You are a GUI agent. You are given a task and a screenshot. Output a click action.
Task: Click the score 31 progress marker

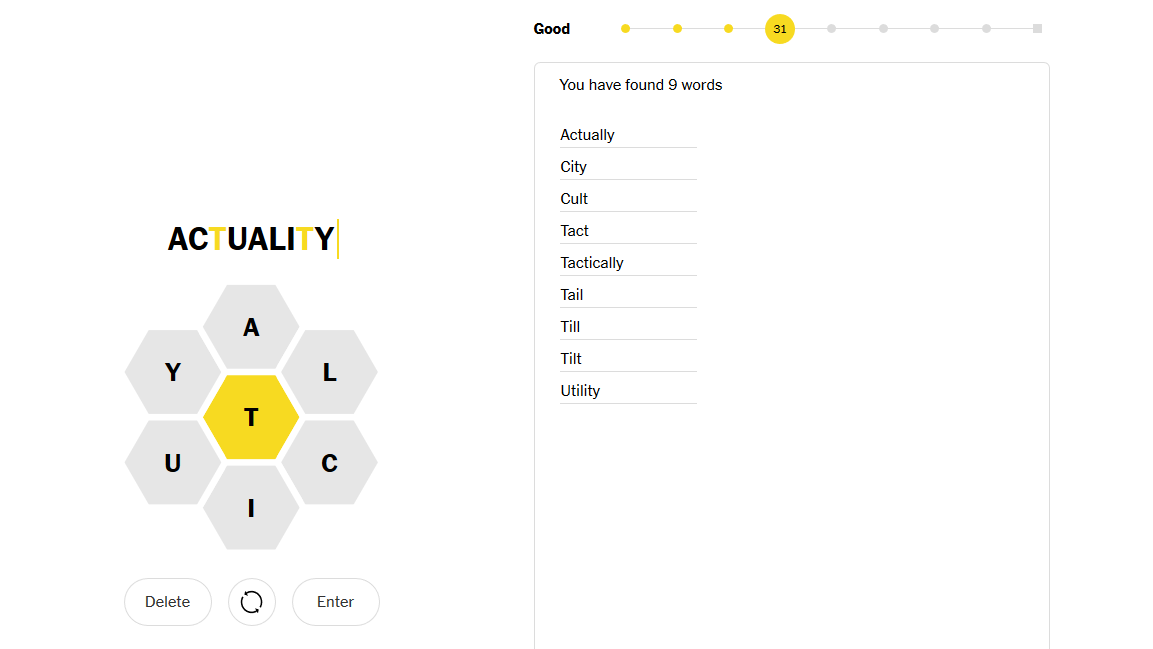pyautogui.click(x=779, y=29)
